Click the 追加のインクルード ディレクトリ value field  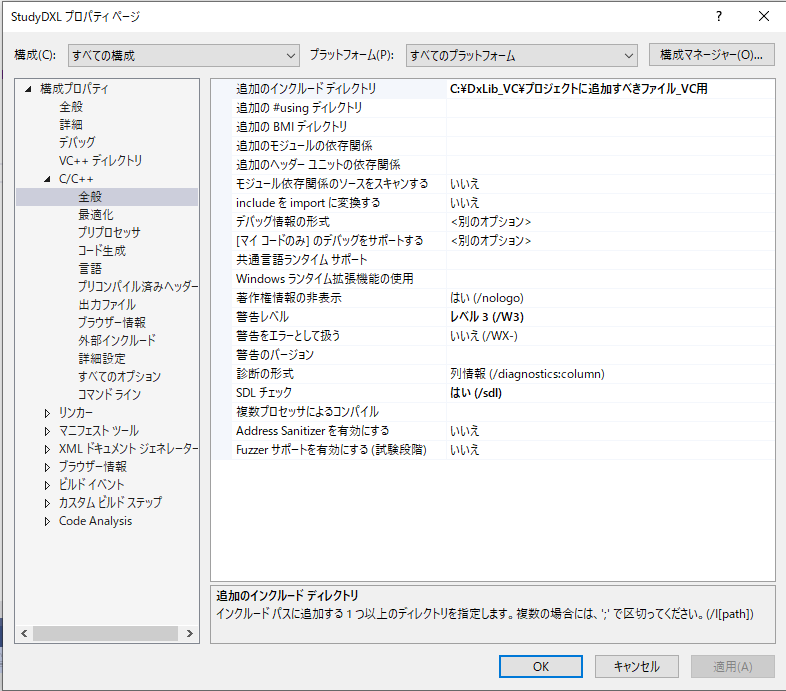click(608, 89)
